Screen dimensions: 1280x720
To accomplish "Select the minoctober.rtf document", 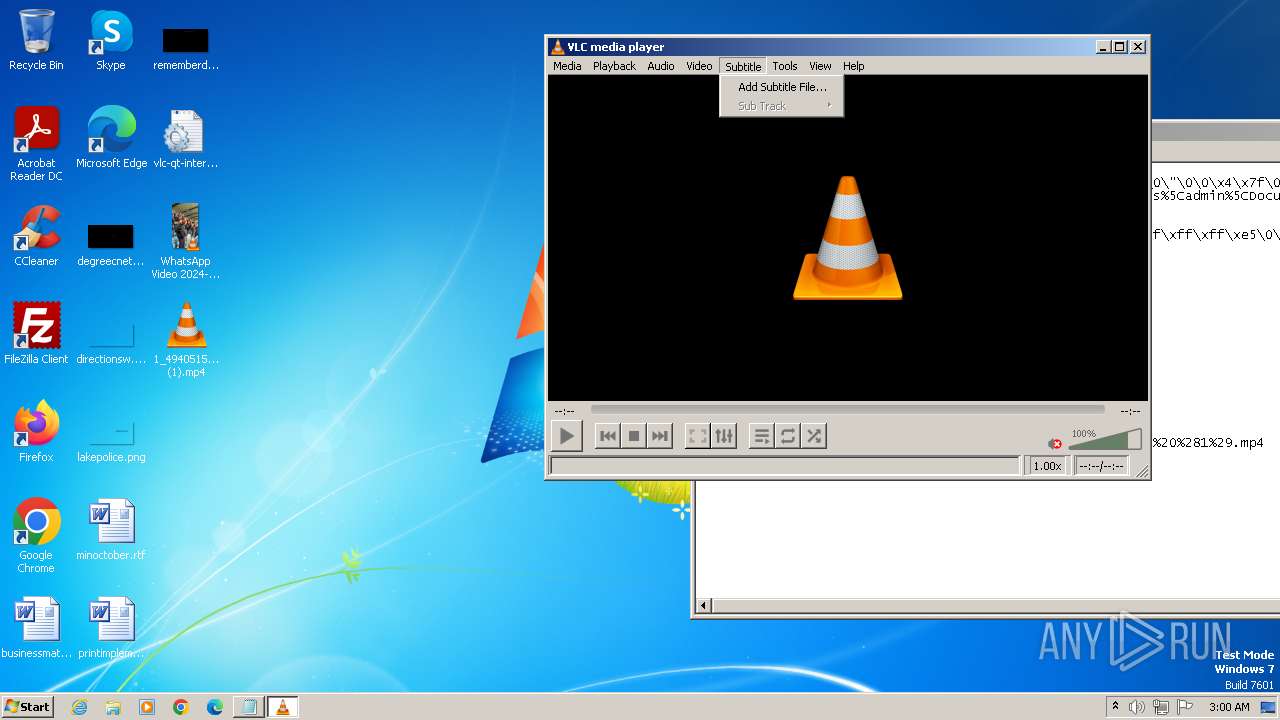I will tap(111, 530).
